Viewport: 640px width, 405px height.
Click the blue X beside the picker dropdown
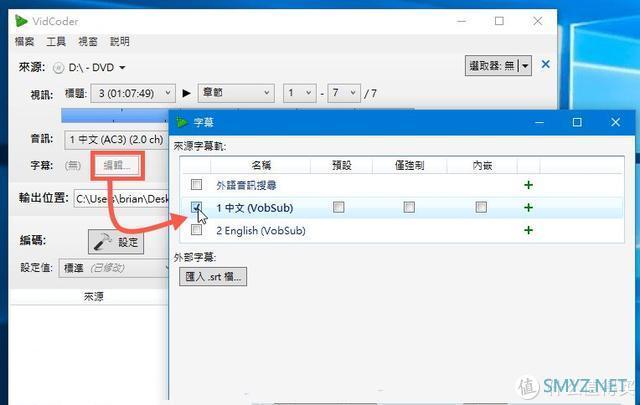pyautogui.click(x=545, y=64)
